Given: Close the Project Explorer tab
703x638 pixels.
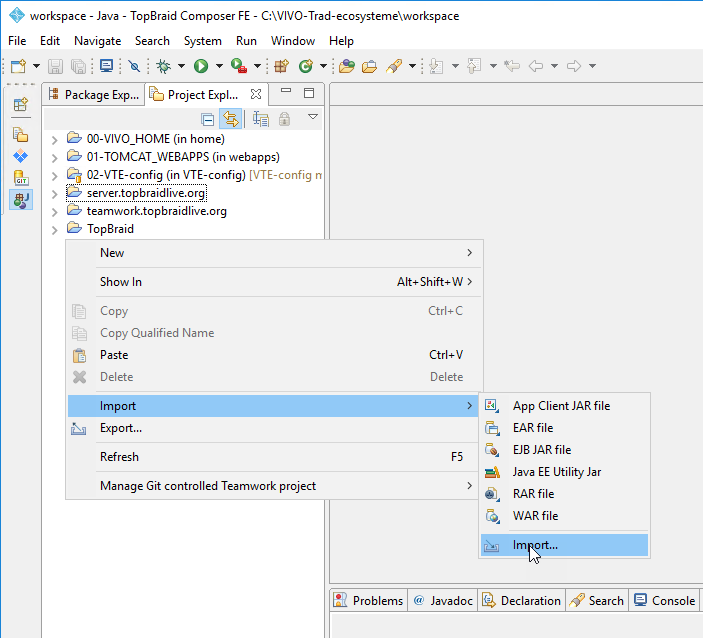Looking at the screenshot, I should [256, 94].
